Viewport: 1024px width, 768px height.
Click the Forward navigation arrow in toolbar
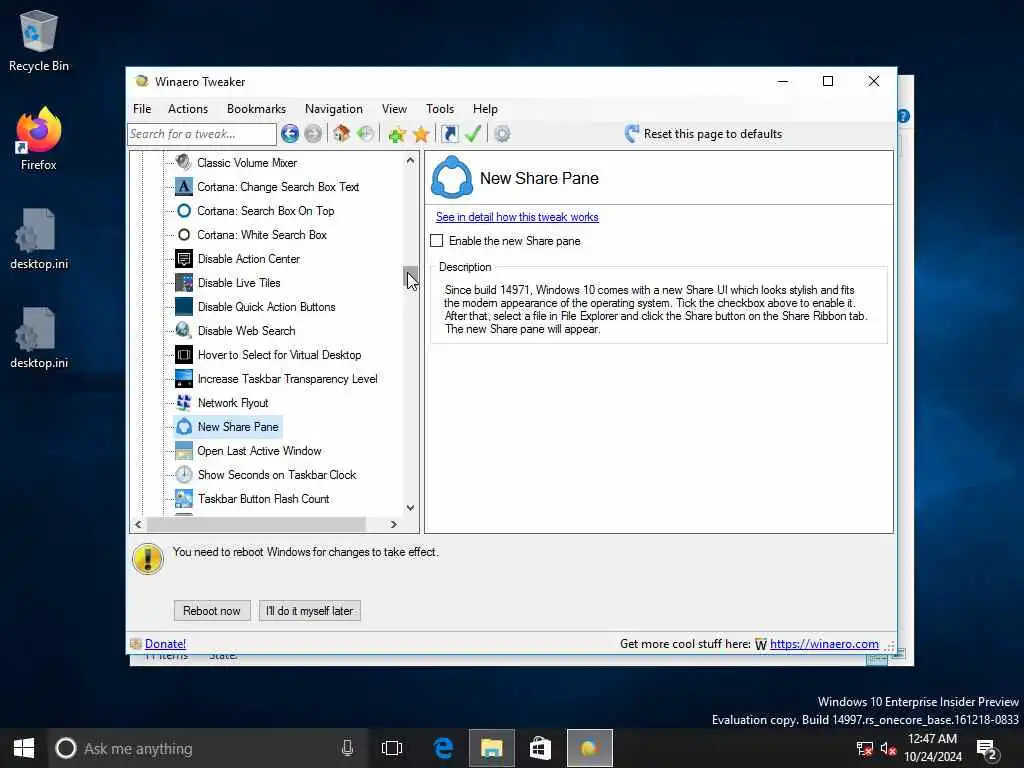coord(313,134)
